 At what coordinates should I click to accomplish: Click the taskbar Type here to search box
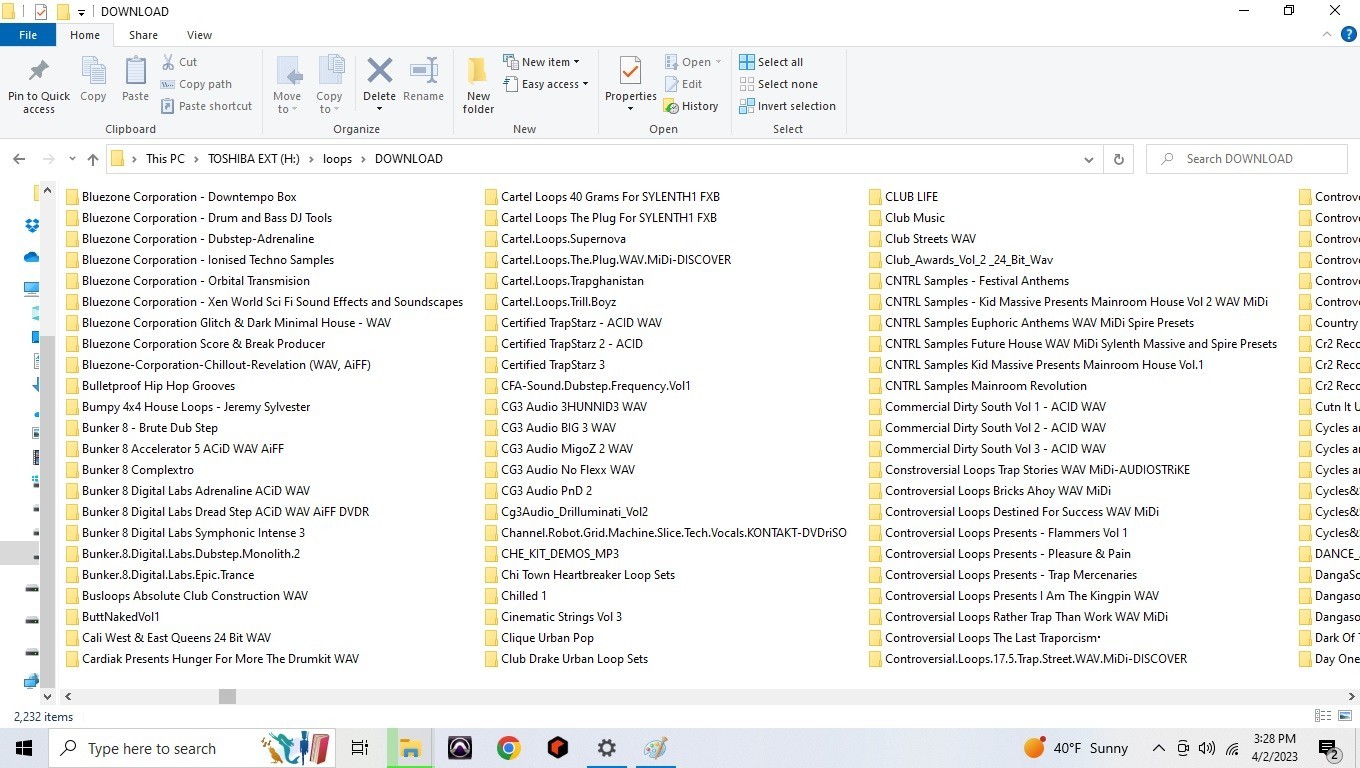[x=190, y=748]
